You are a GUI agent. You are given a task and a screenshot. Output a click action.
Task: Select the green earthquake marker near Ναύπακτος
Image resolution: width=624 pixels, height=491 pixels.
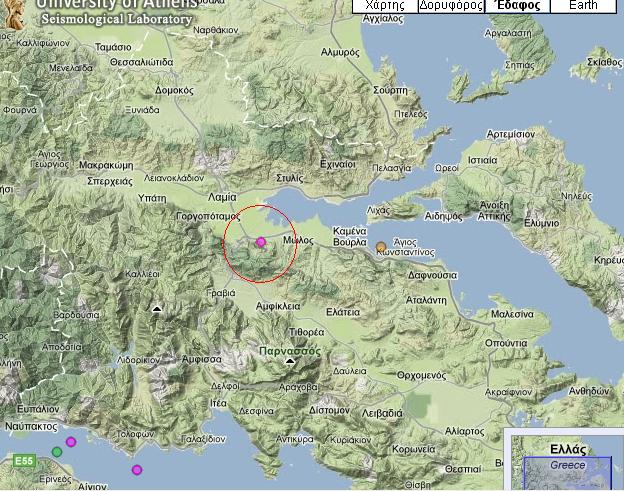click(57, 452)
